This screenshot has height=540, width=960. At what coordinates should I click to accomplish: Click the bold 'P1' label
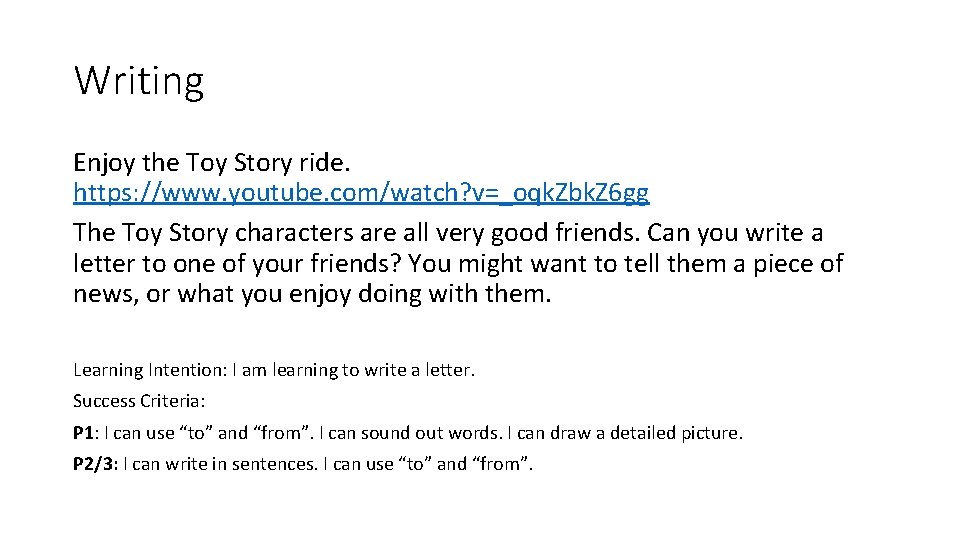click(x=83, y=433)
